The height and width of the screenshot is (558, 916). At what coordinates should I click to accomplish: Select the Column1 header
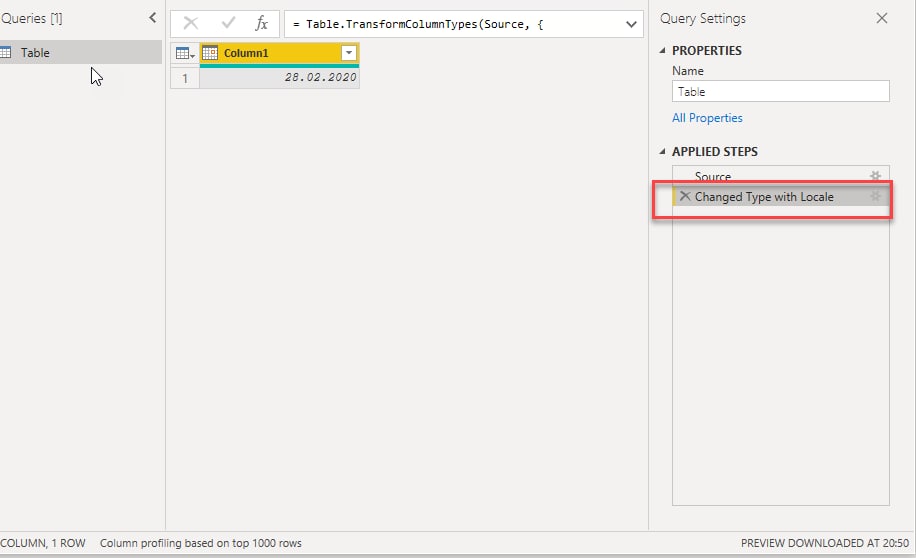pos(279,53)
